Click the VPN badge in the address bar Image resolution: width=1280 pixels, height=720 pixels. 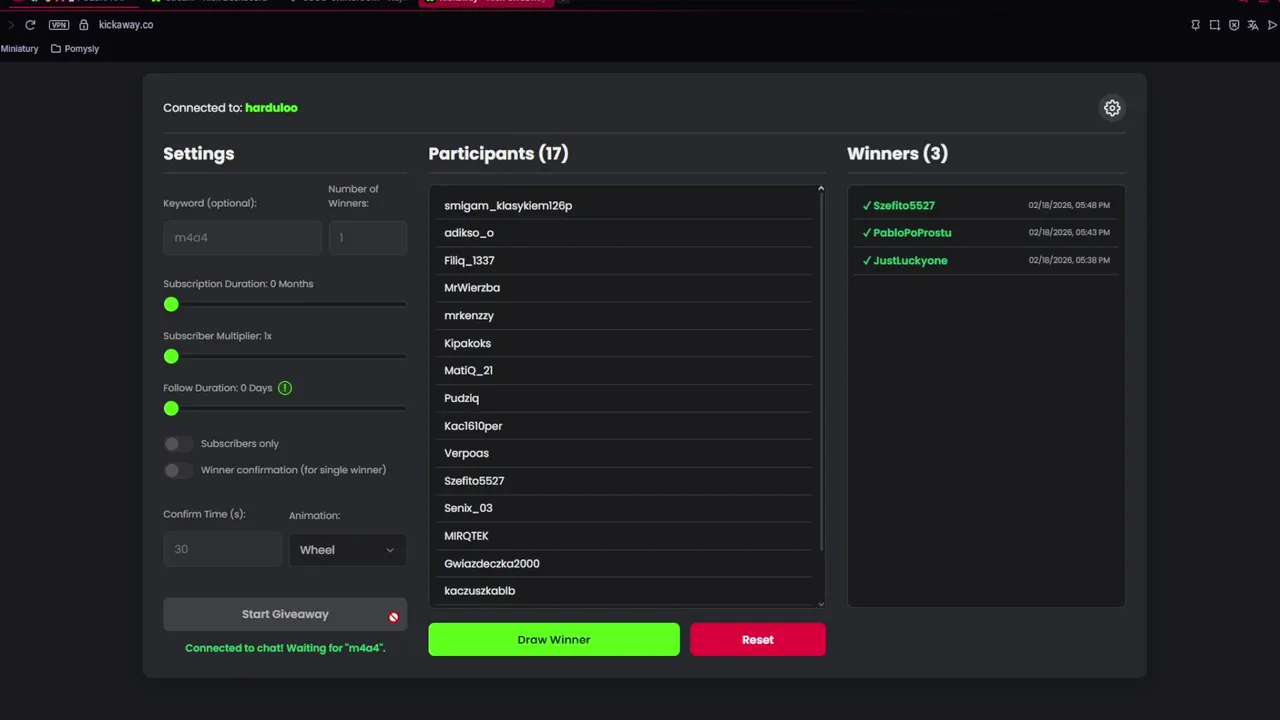[x=59, y=25]
